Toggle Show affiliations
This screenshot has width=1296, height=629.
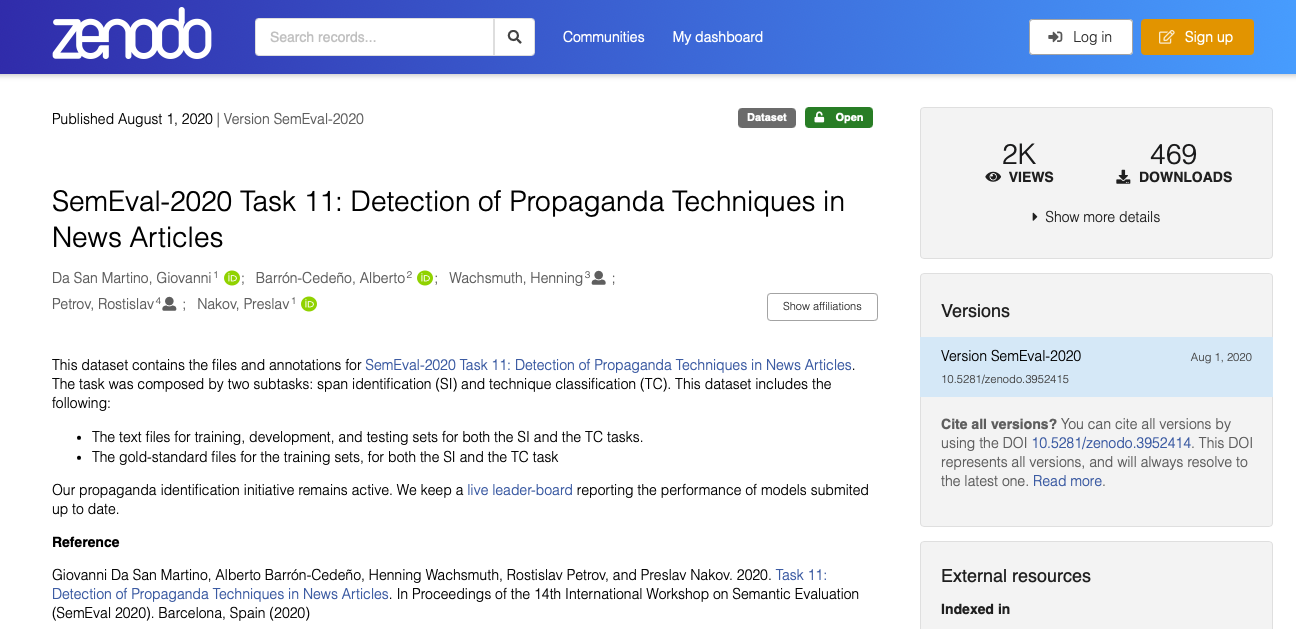pyautogui.click(x=822, y=306)
